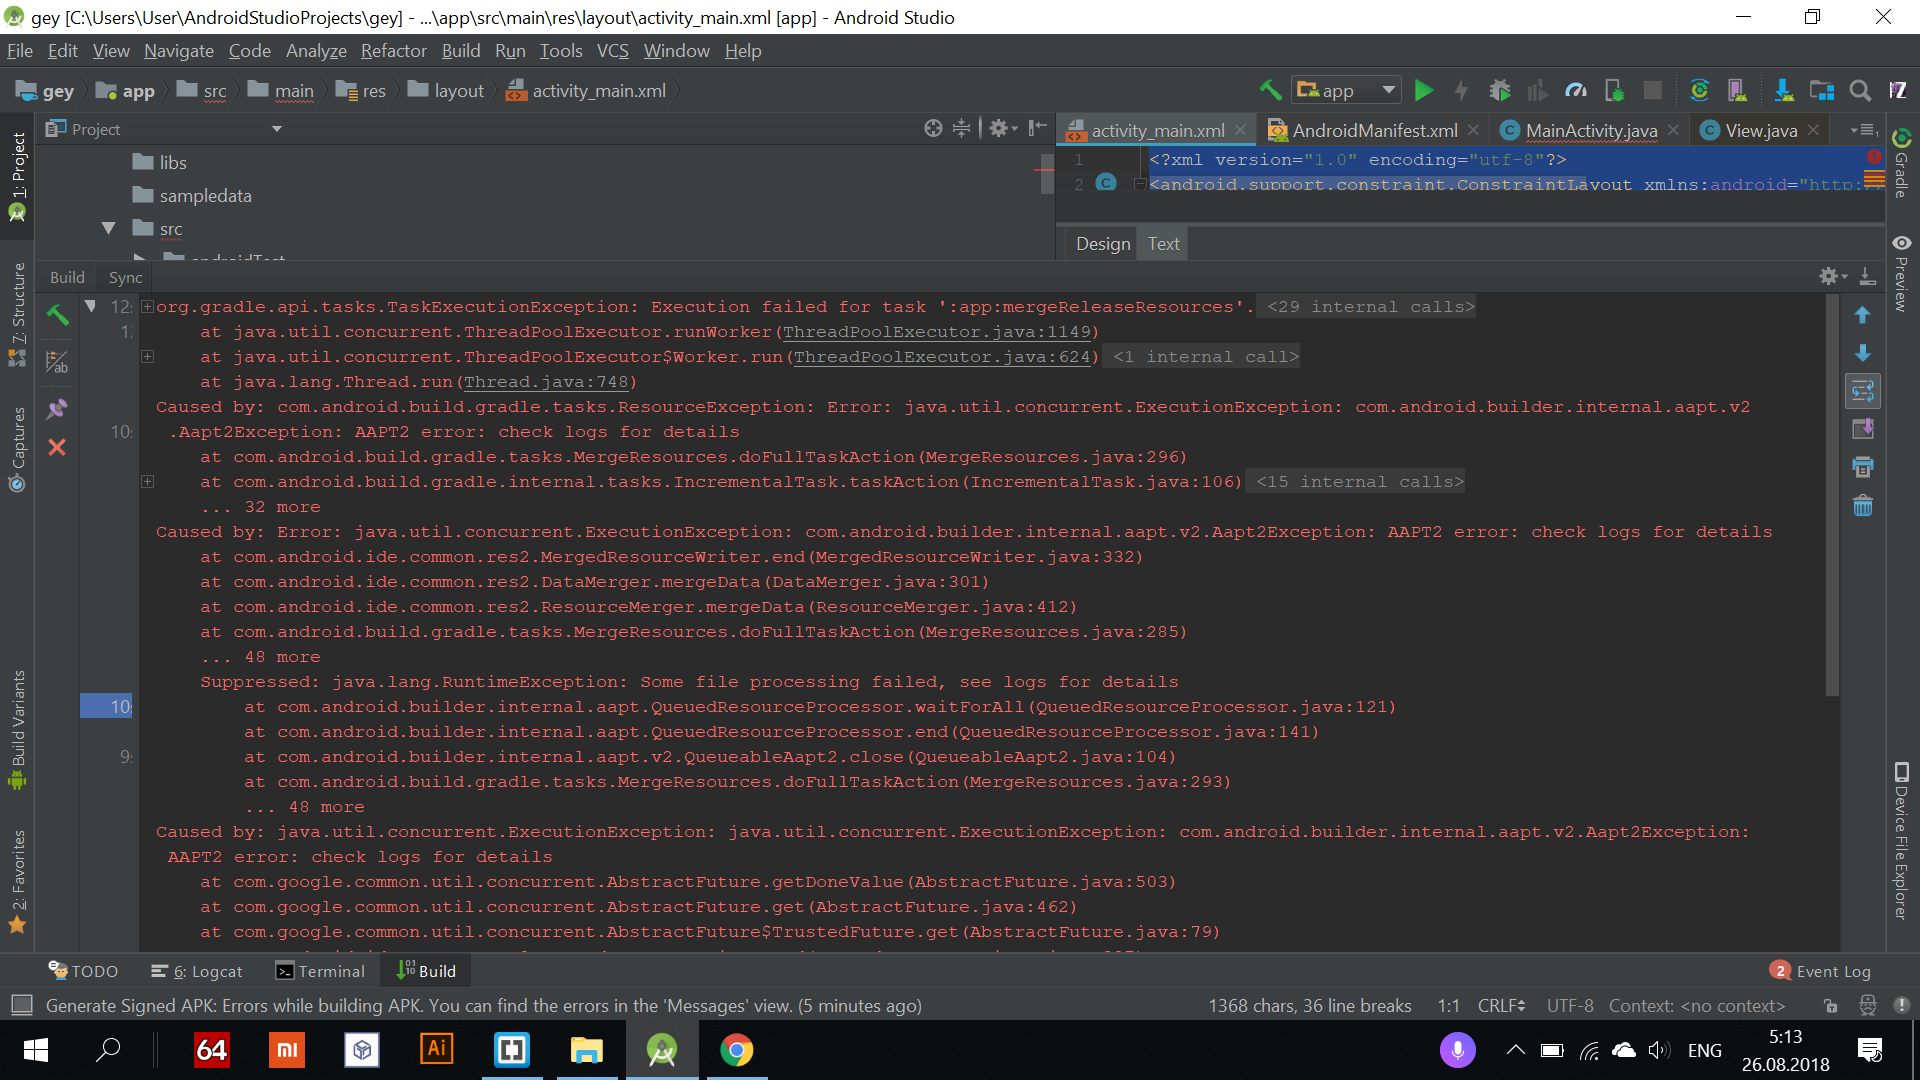1920x1080 pixels.
Task: Open the Terminal tool window
Action: tap(320, 971)
